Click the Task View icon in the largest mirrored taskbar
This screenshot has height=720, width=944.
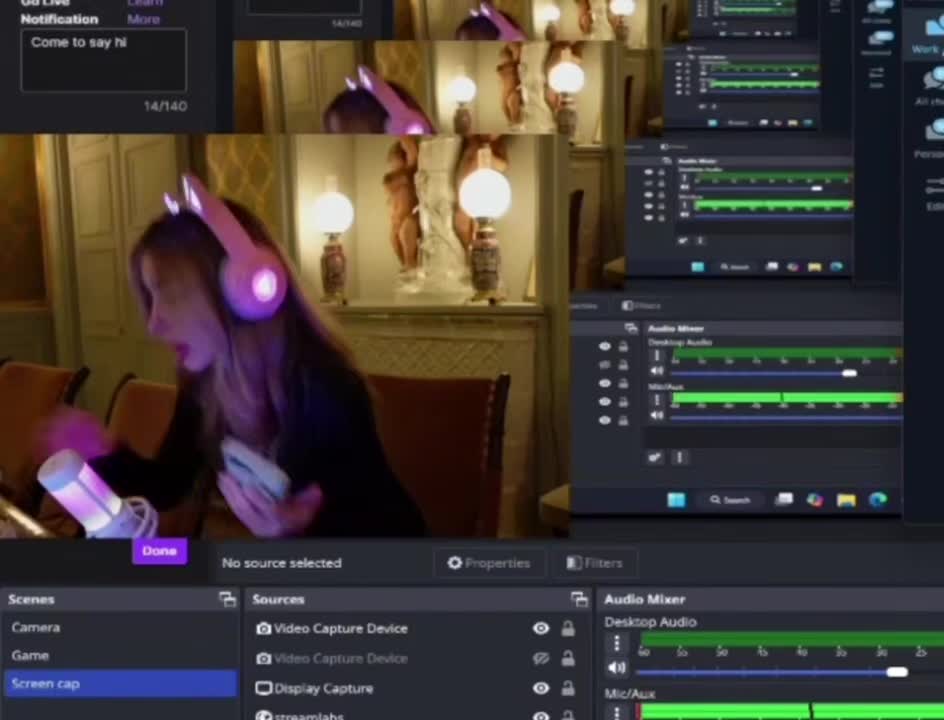tap(783, 499)
